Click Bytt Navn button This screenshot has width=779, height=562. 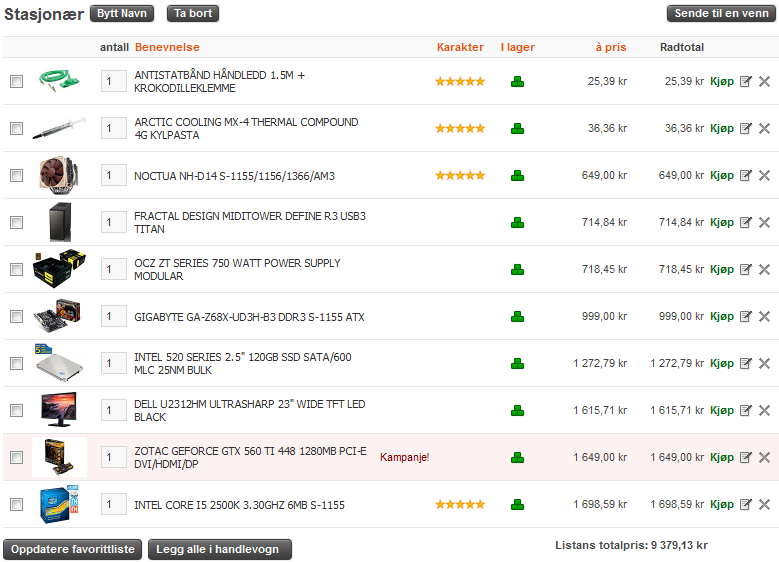coord(122,13)
